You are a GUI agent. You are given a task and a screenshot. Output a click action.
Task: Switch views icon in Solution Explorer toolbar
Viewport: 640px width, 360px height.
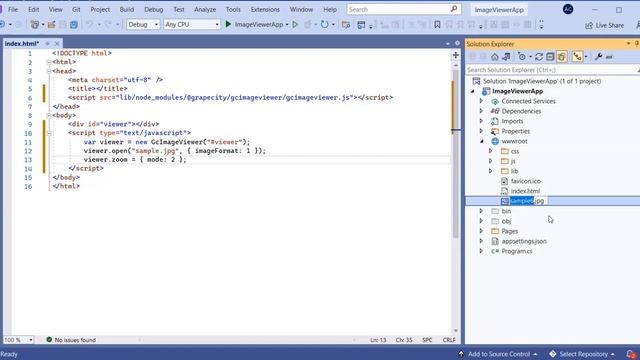pos(506,57)
